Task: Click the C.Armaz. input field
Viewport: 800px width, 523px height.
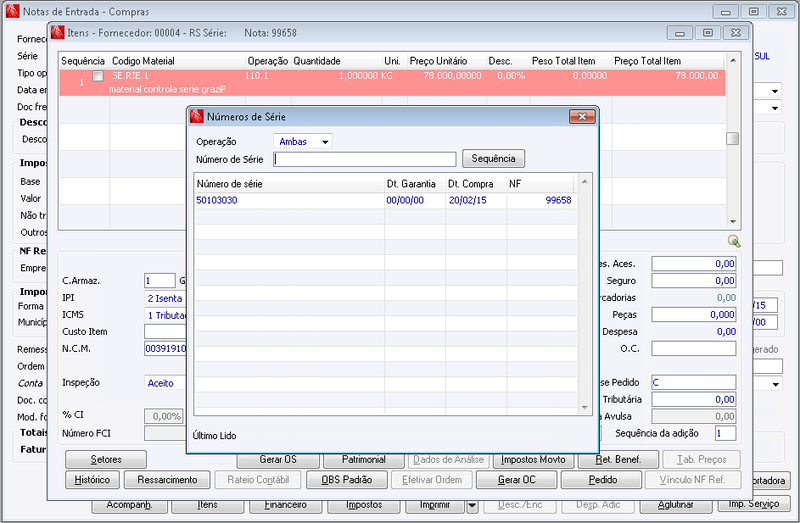Action: click(160, 281)
